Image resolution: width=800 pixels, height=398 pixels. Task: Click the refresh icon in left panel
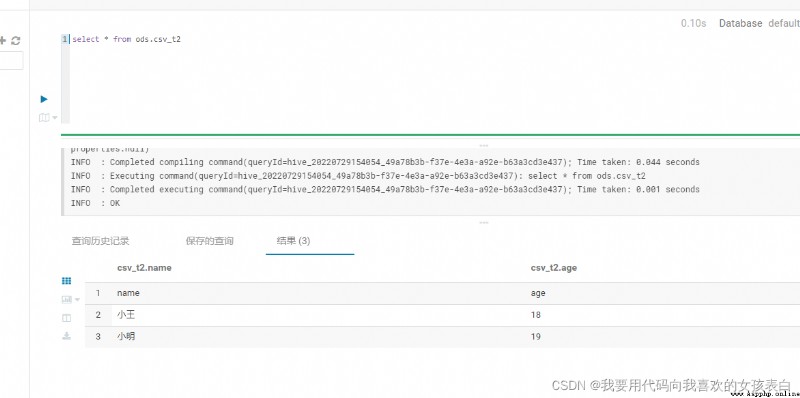click(16, 40)
